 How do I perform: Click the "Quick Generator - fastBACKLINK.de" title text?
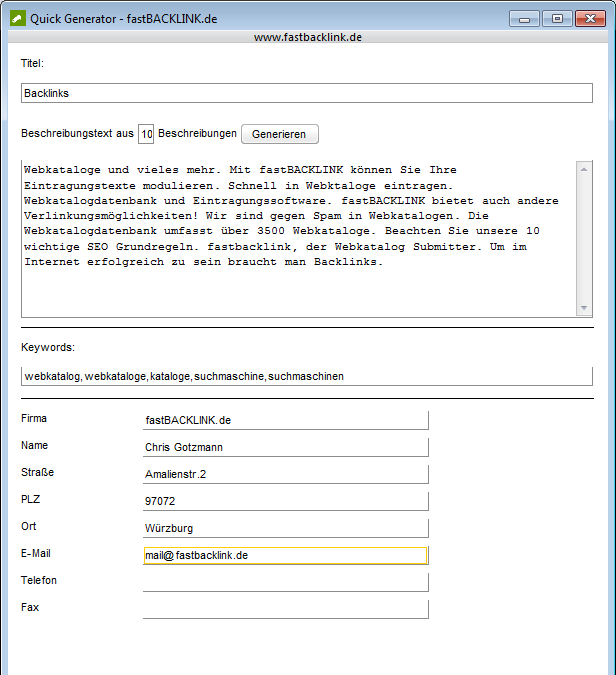pos(124,19)
